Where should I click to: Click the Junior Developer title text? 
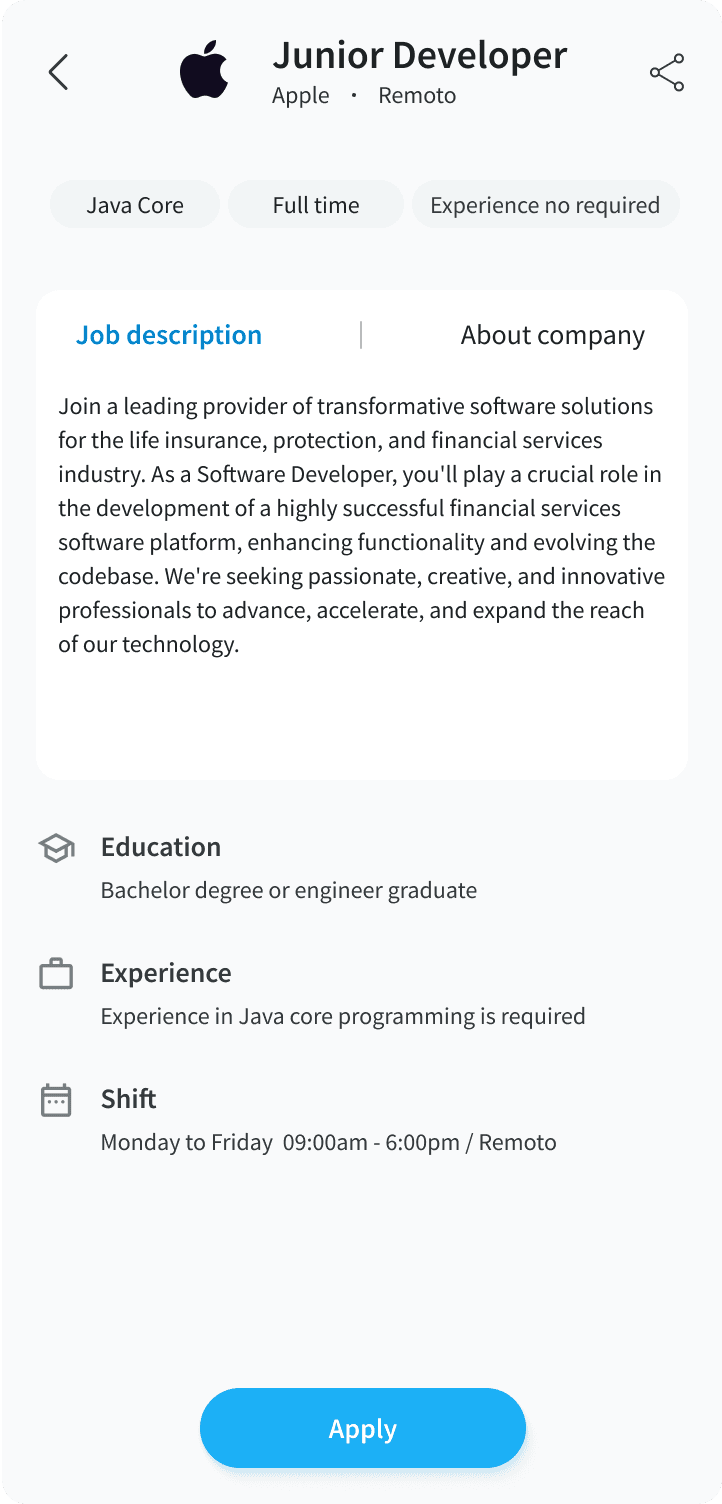click(419, 55)
